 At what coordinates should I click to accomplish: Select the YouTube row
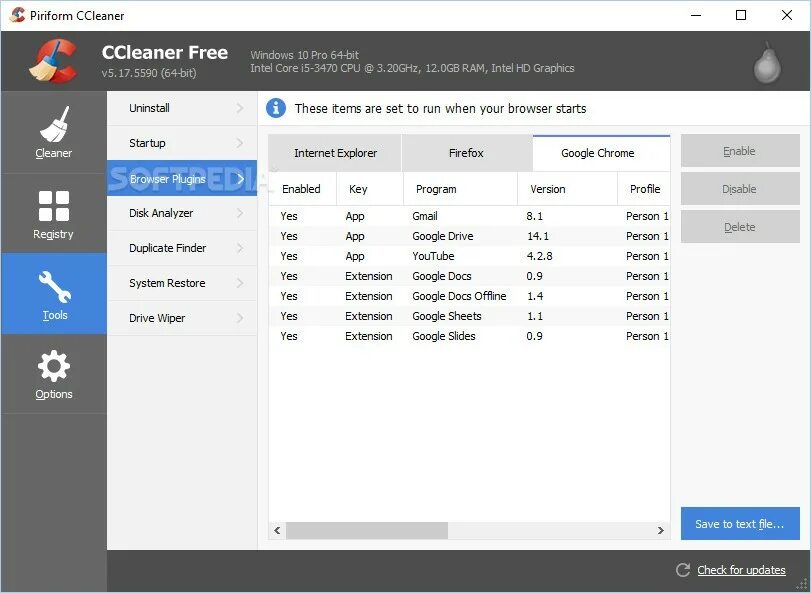point(469,256)
